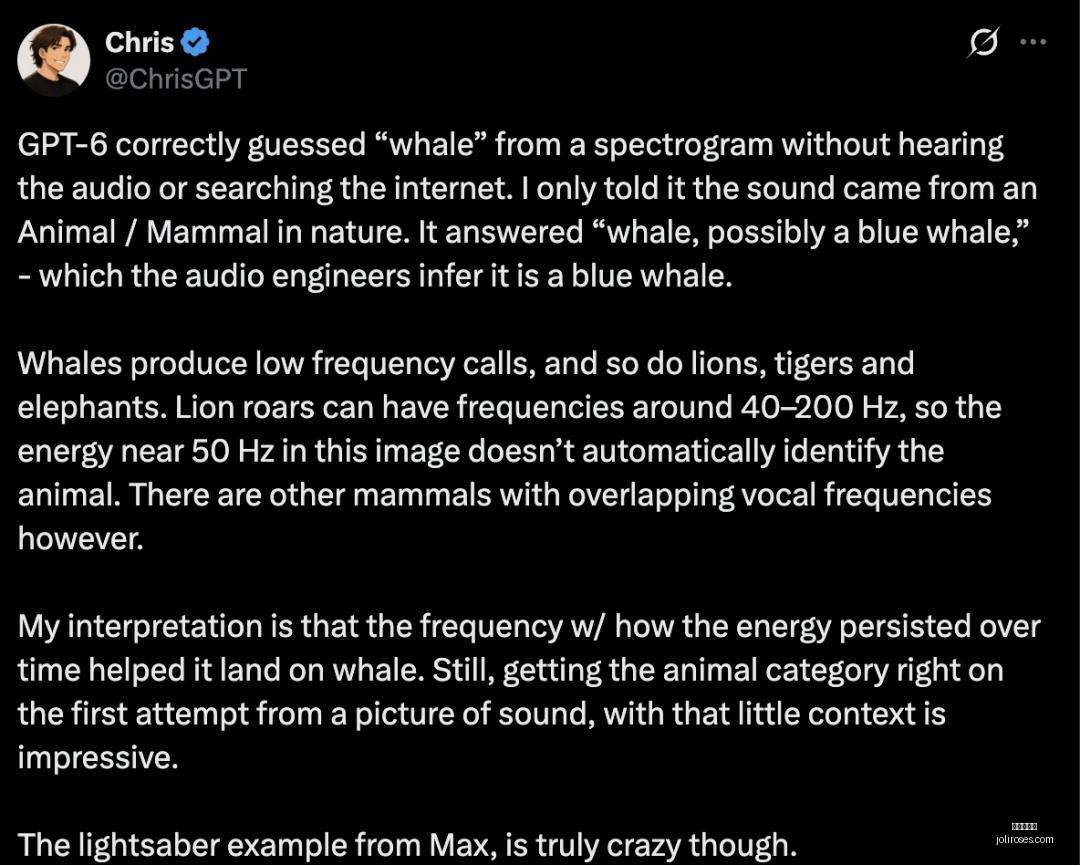The image size is (1080, 865).
Task: Click the display name Chris
Action: point(140,43)
